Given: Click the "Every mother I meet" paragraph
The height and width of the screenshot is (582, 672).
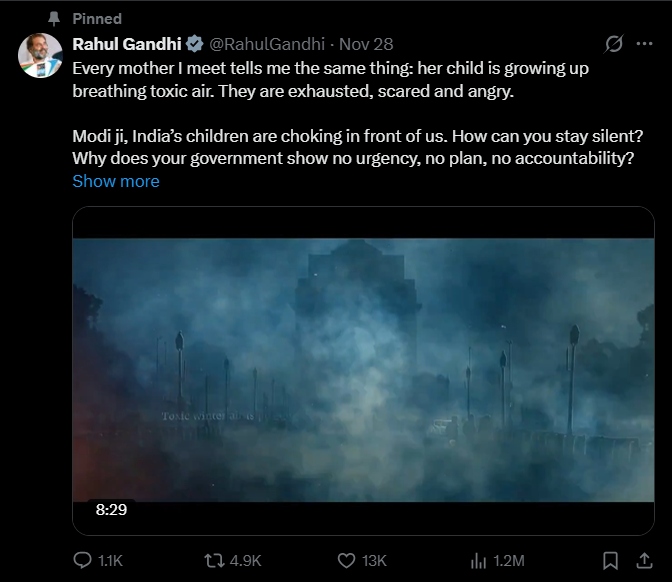Looking at the screenshot, I should (330, 80).
